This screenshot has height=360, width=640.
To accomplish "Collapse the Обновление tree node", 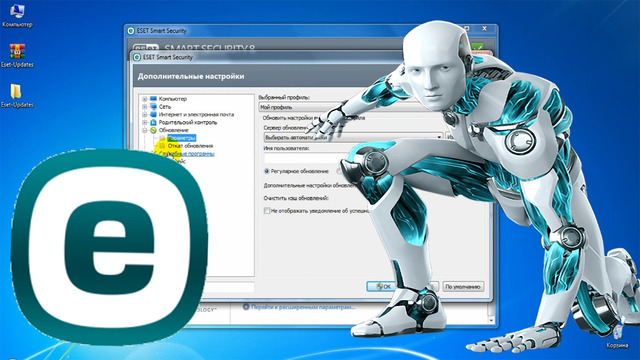I will coord(144,130).
